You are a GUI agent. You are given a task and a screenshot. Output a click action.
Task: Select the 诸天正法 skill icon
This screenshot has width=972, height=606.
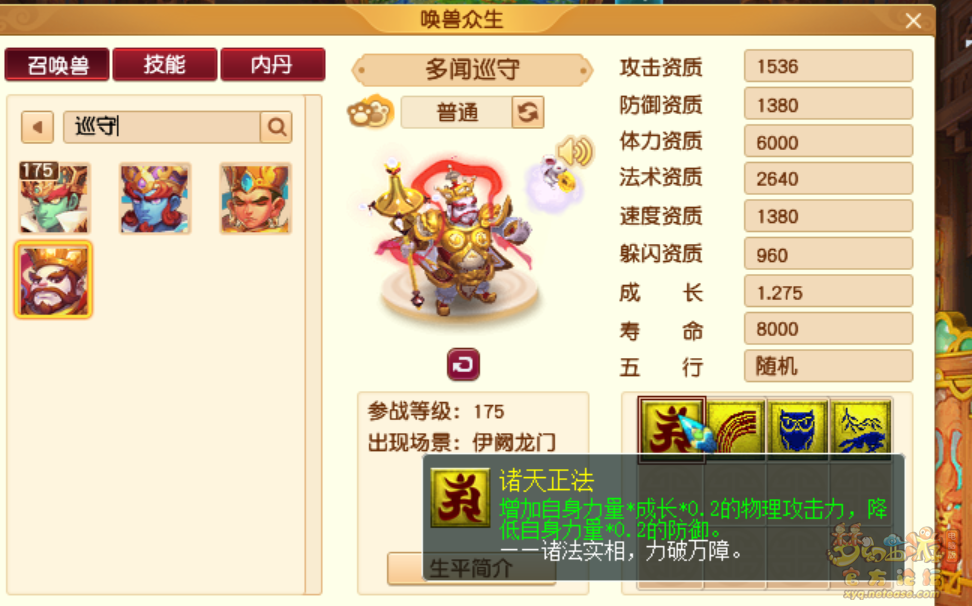point(671,429)
